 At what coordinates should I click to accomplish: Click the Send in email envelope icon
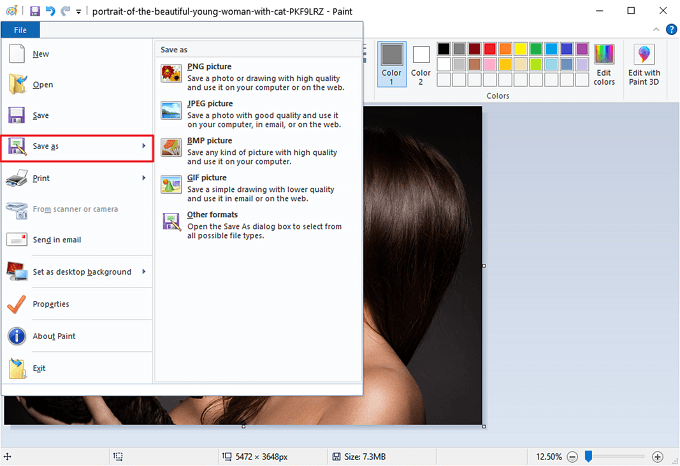(17, 239)
